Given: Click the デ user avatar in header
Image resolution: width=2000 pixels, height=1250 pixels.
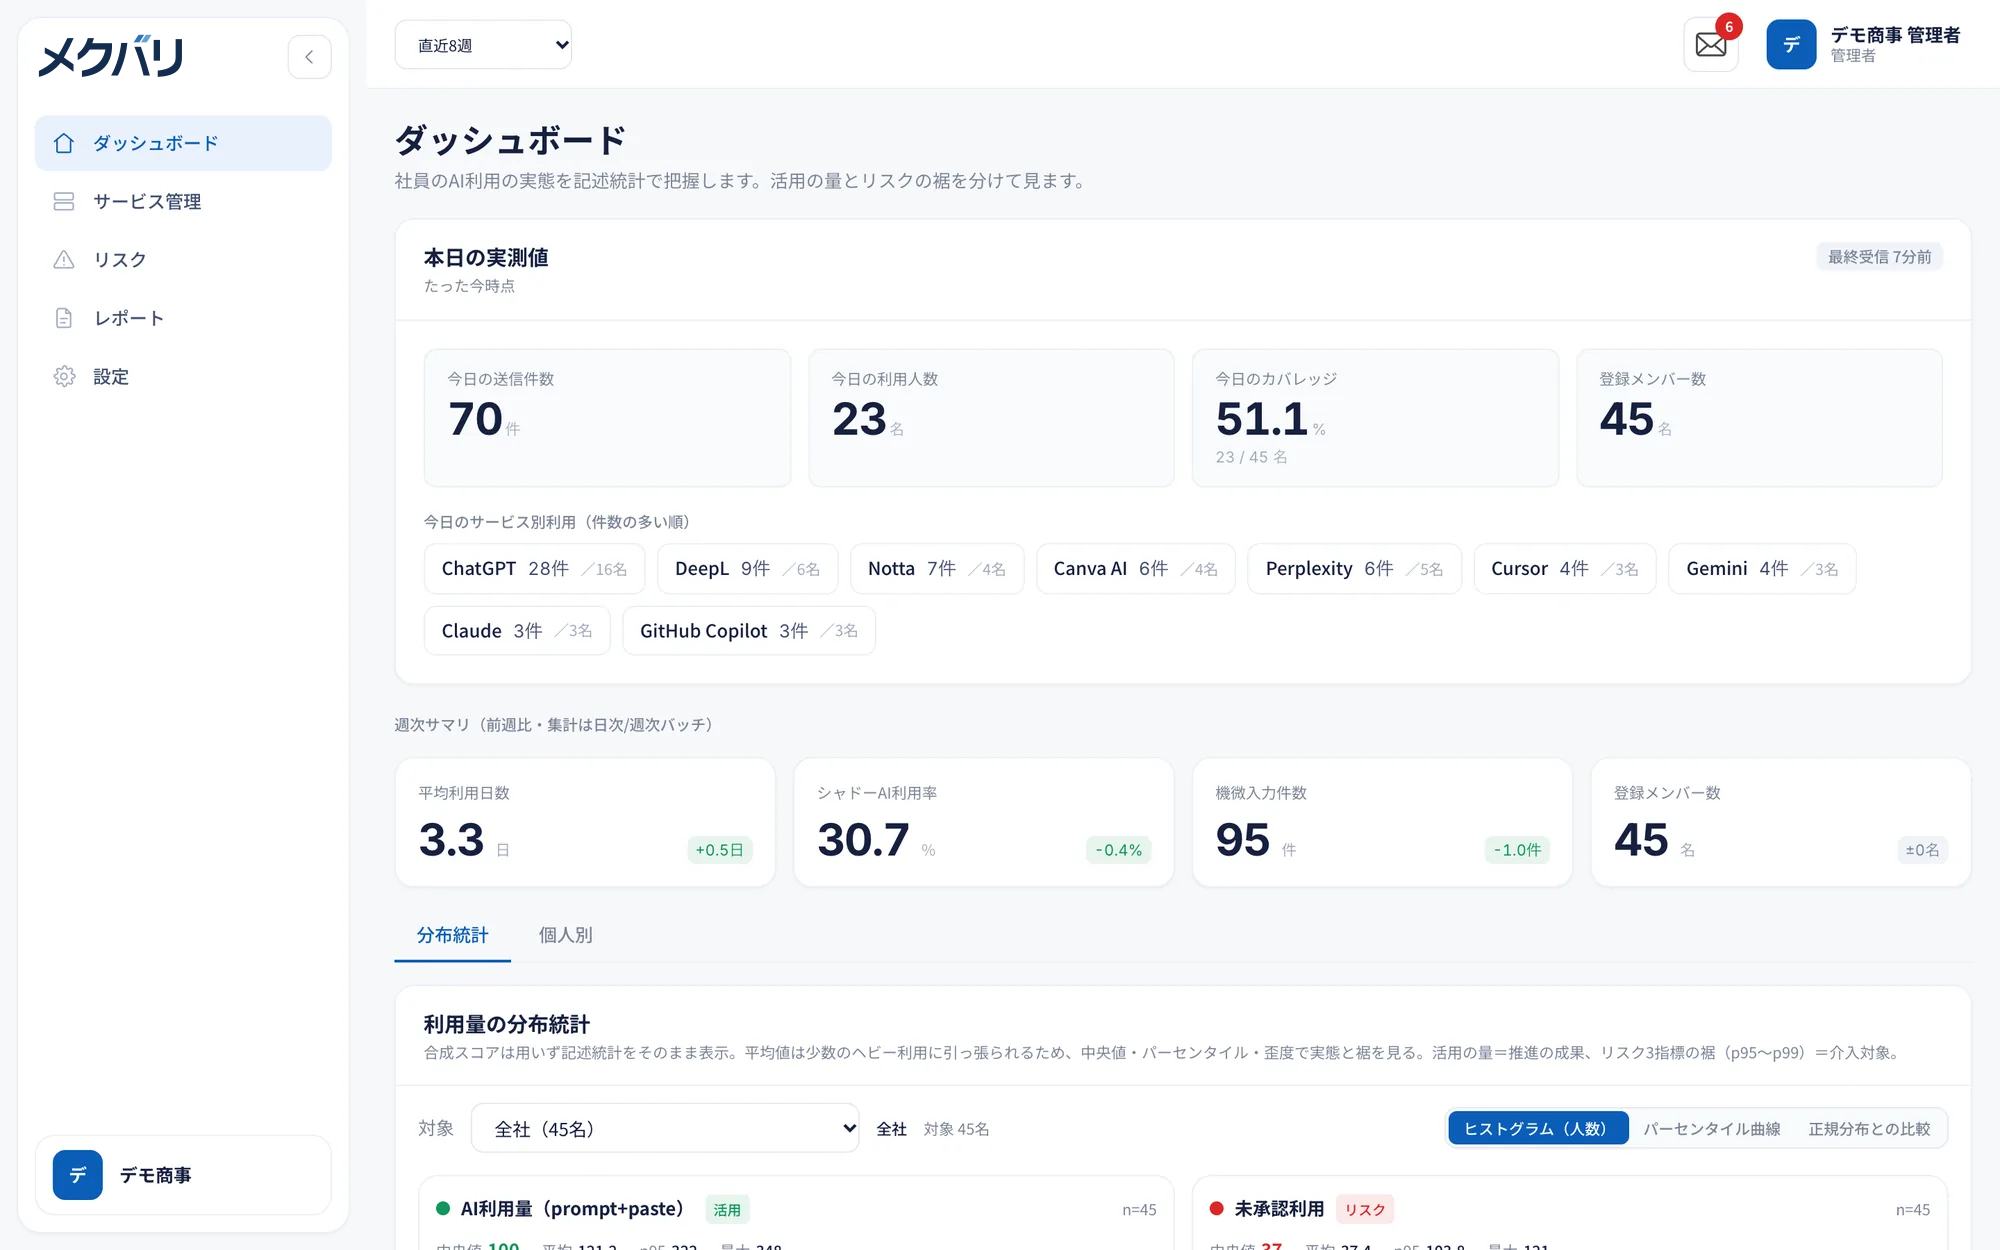Looking at the screenshot, I should pos(1791,45).
